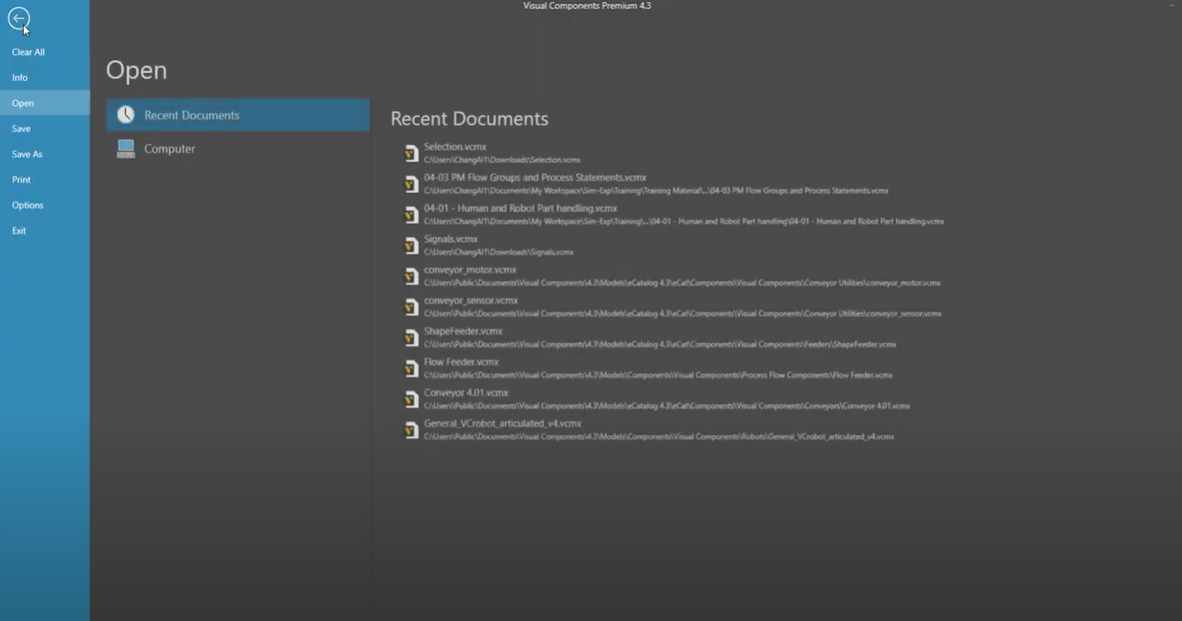
Task: Click Clear All at the top of sidebar
Action: (28, 51)
